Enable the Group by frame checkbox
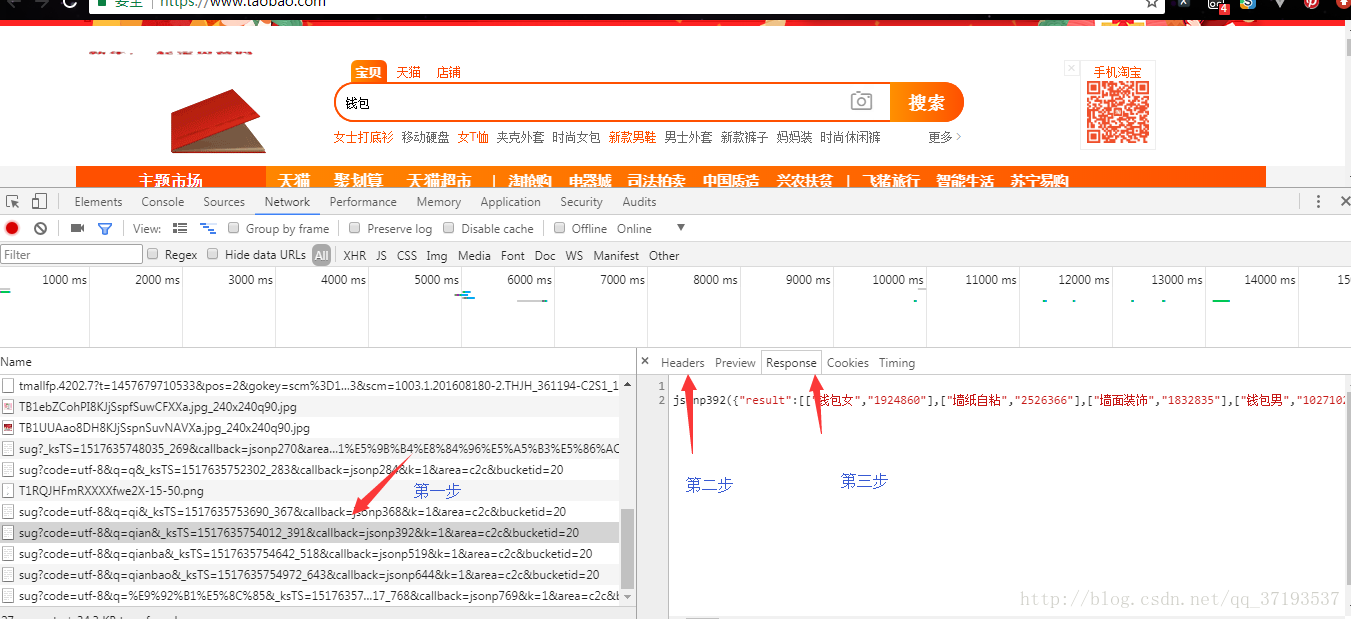 pos(234,228)
